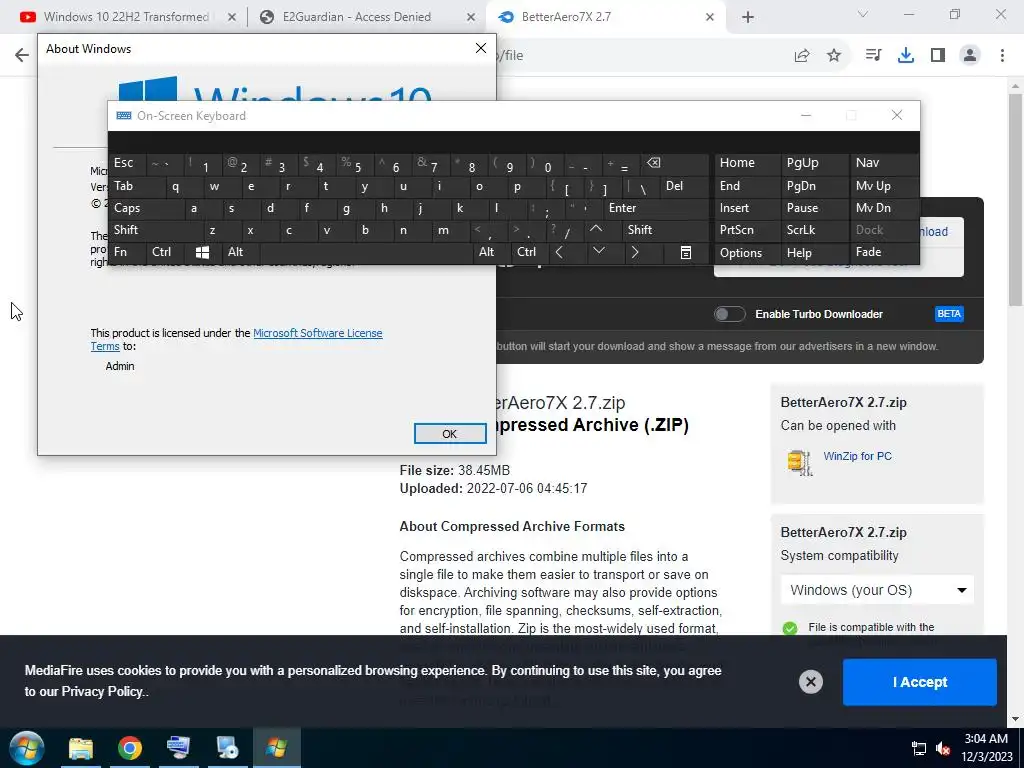Click Tab key on On-Screen Keyboard
This screenshot has height=768, width=1024.
[136, 186]
